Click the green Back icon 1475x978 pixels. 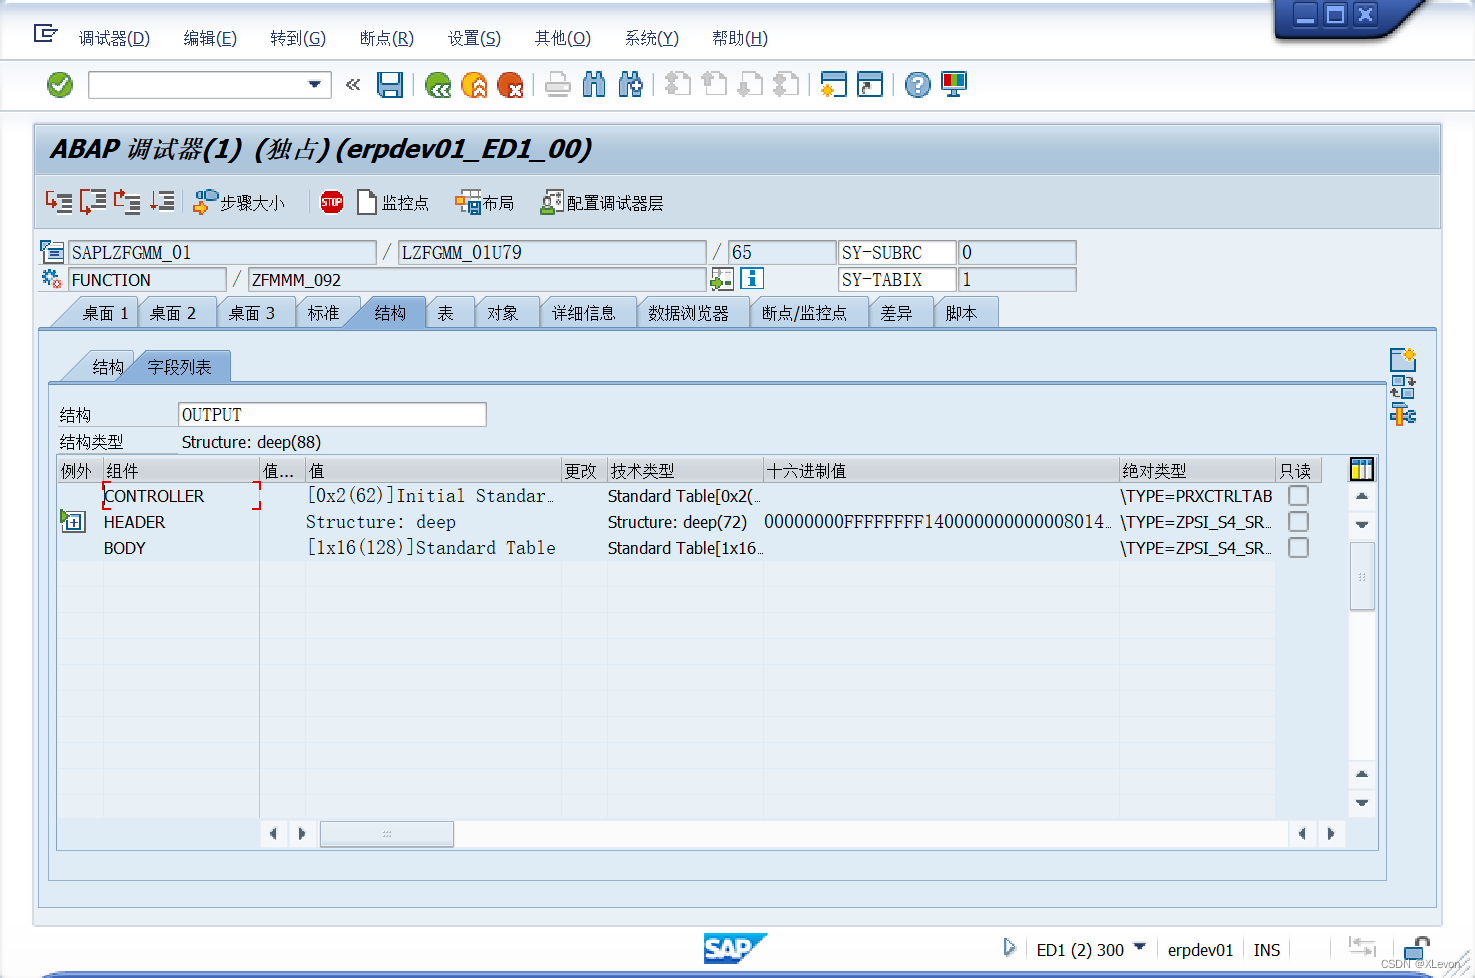coord(438,85)
